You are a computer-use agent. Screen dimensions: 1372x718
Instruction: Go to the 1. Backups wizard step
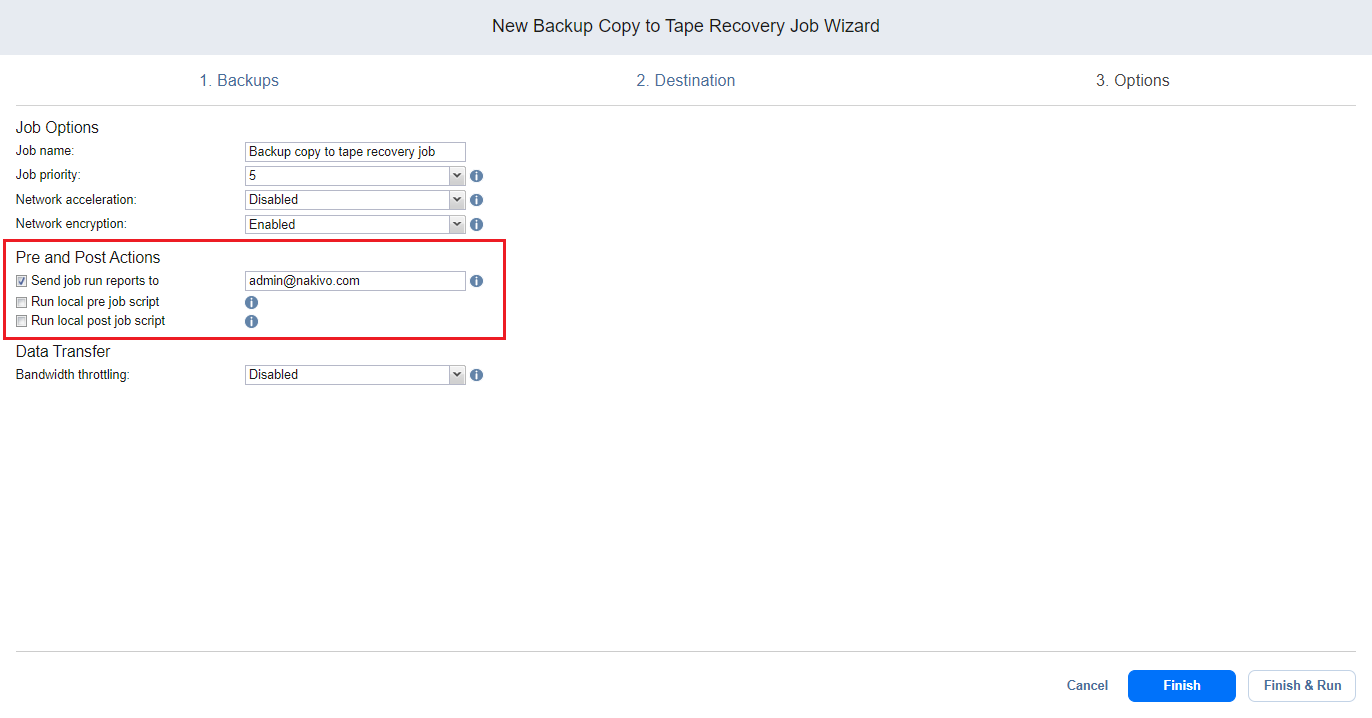pyautogui.click(x=239, y=81)
